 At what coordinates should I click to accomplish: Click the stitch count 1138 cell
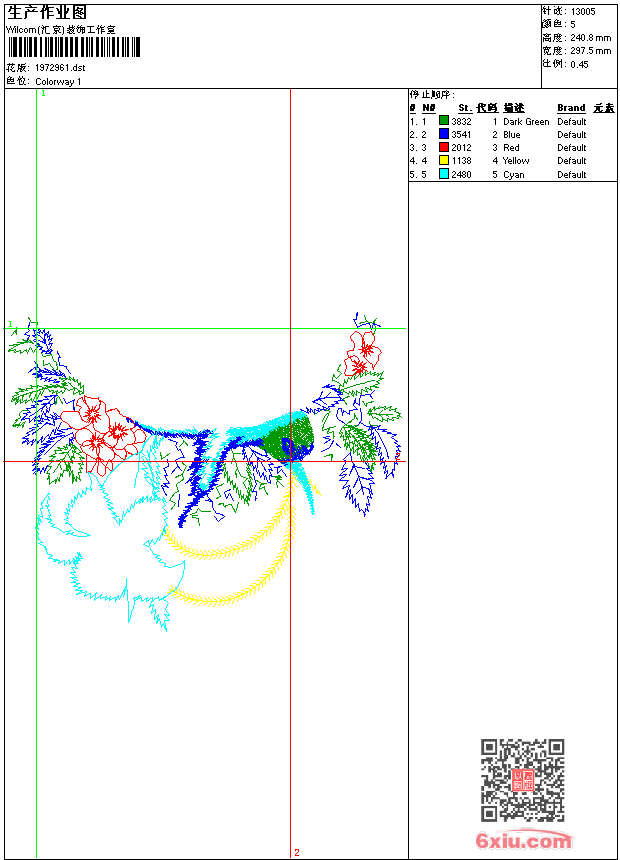(x=461, y=161)
